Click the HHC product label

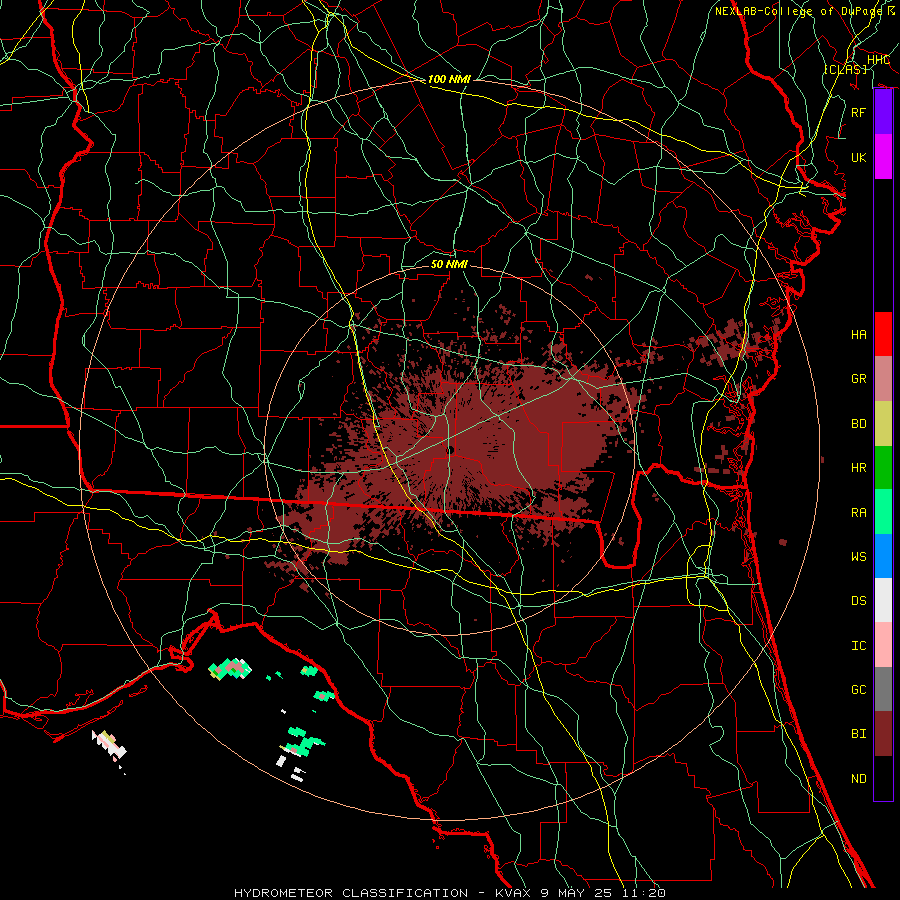(x=878, y=60)
